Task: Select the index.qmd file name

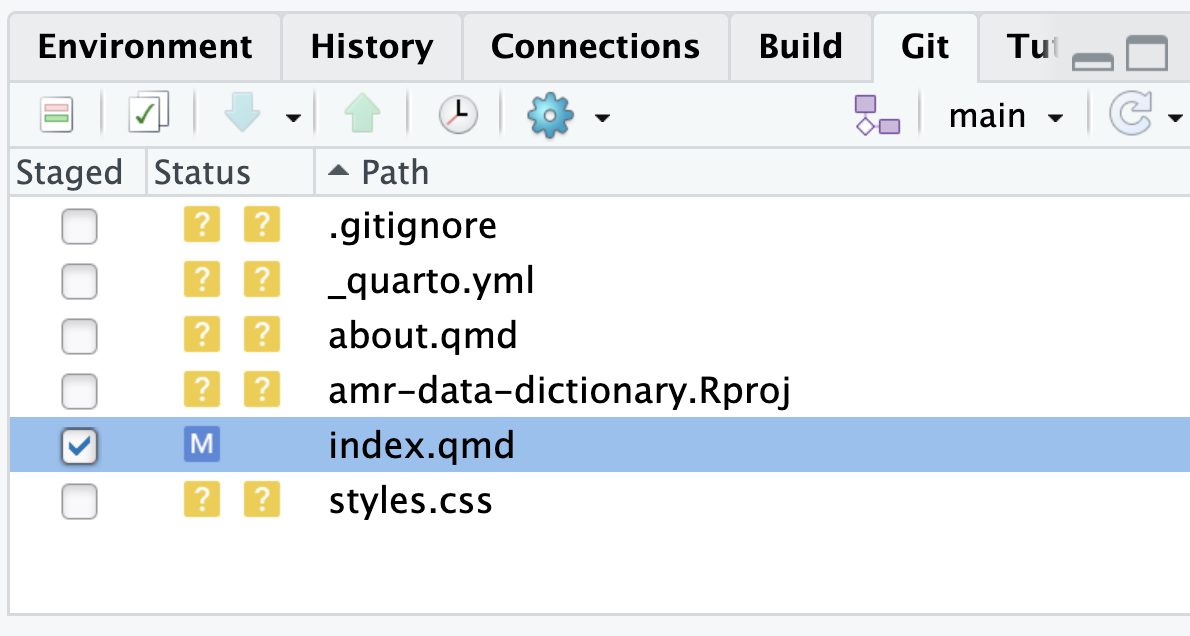Action: 421,446
